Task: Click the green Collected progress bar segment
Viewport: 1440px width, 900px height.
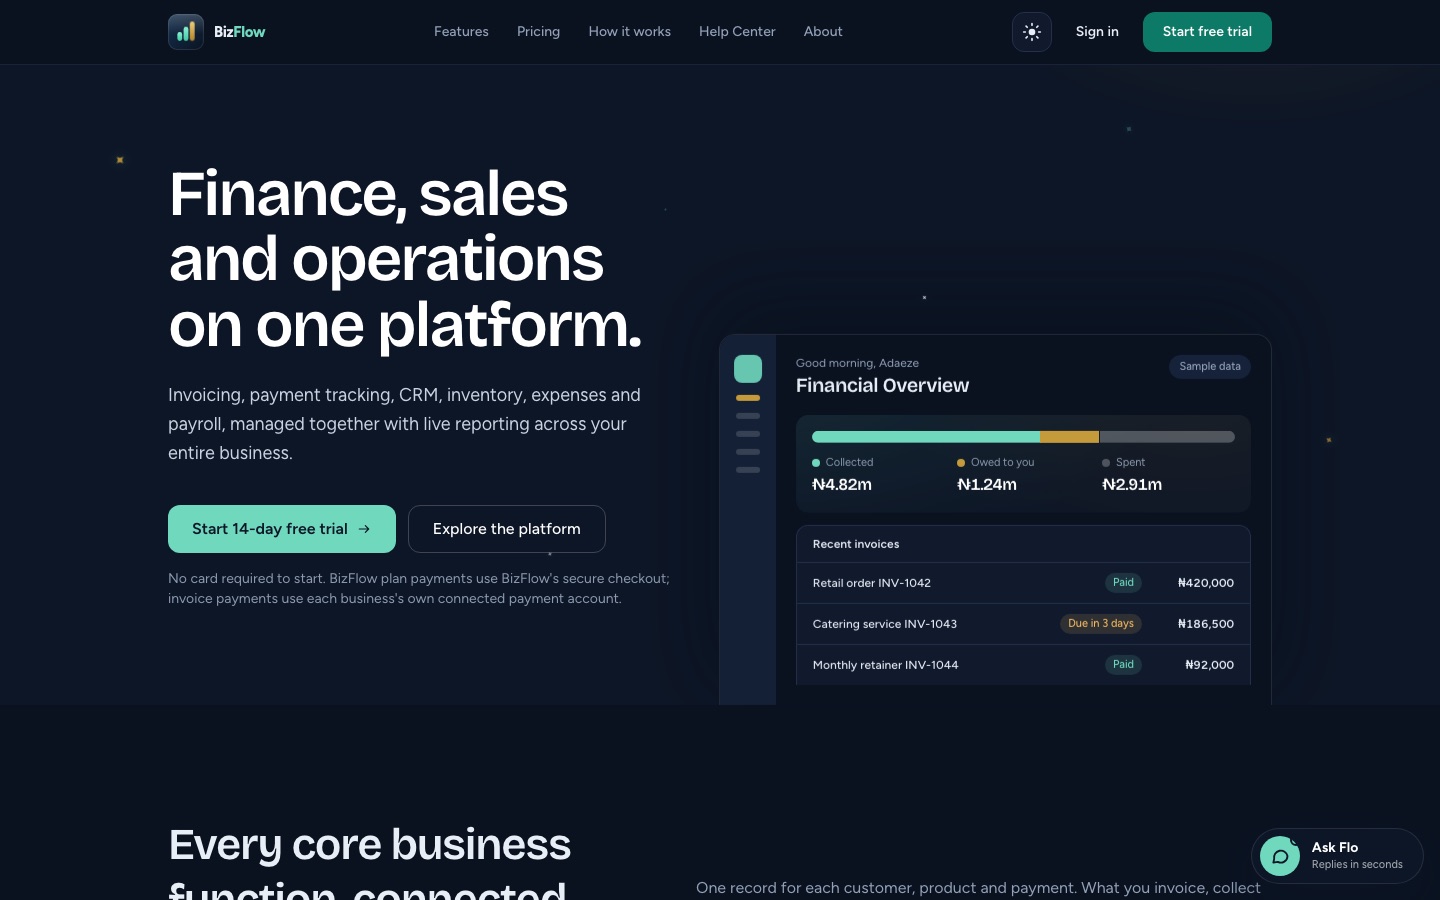Action: (926, 437)
